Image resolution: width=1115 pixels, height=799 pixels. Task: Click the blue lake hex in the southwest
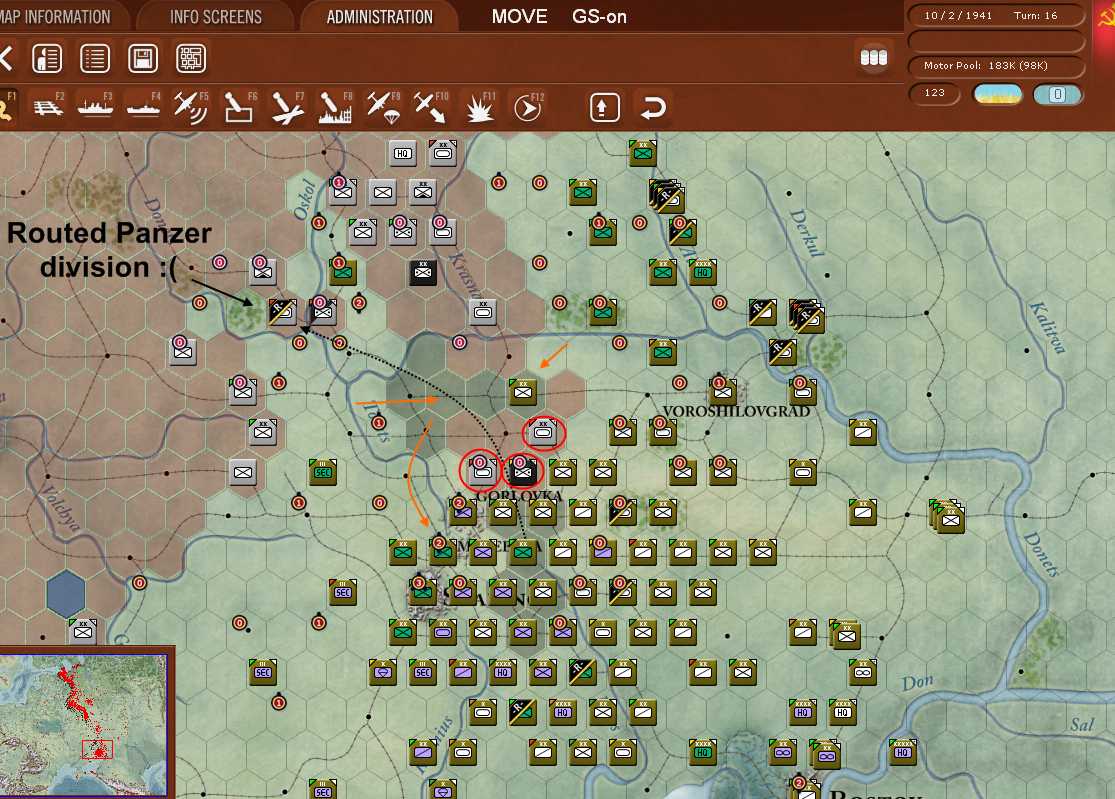pos(65,593)
